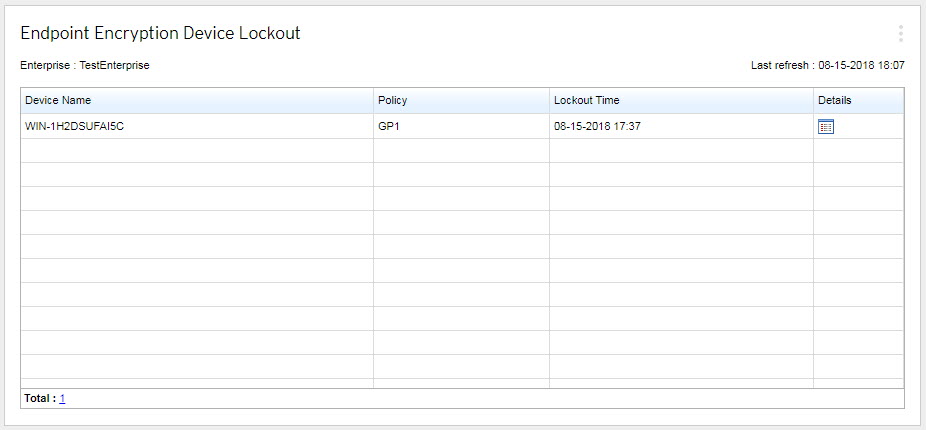The image size is (926, 430).
Task: Open the Total count link 1
Action: click(62, 398)
